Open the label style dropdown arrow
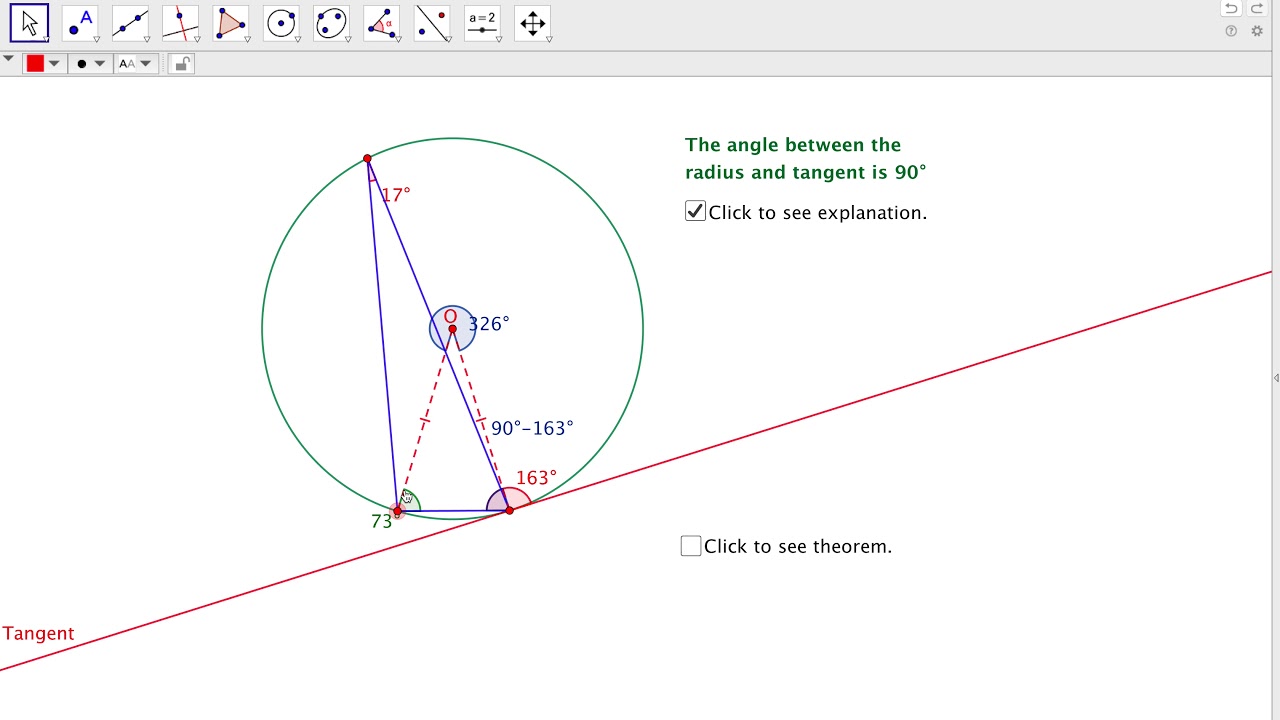Screen dimensions: 1280x720 (146, 64)
